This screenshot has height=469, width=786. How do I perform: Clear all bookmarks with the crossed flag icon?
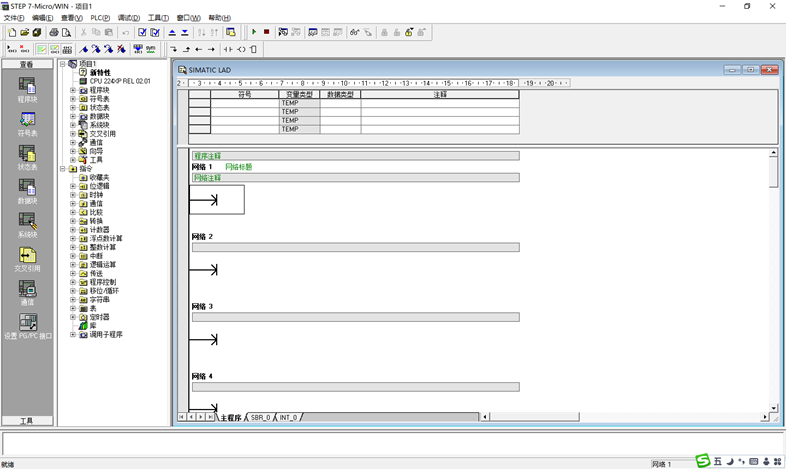(121, 49)
